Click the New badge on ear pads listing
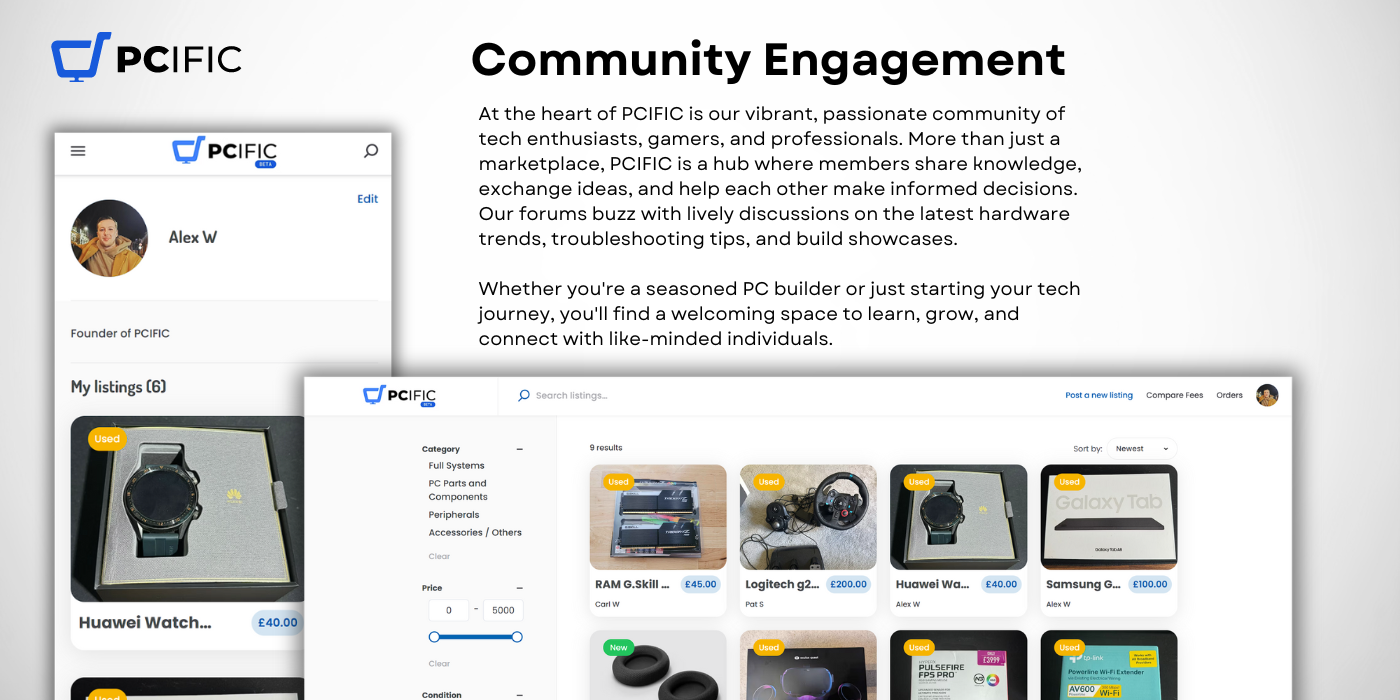The image size is (1400, 700). [618, 647]
